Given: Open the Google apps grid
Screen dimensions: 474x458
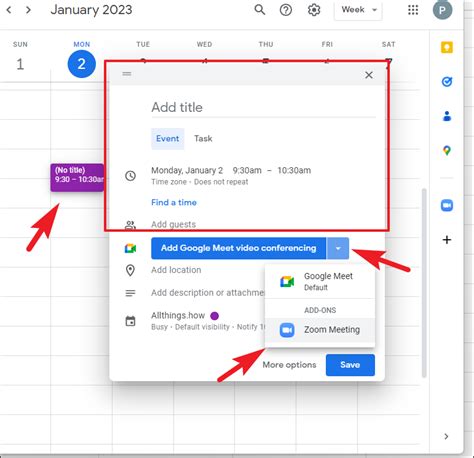Looking at the screenshot, I should pyautogui.click(x=413, y=10).
